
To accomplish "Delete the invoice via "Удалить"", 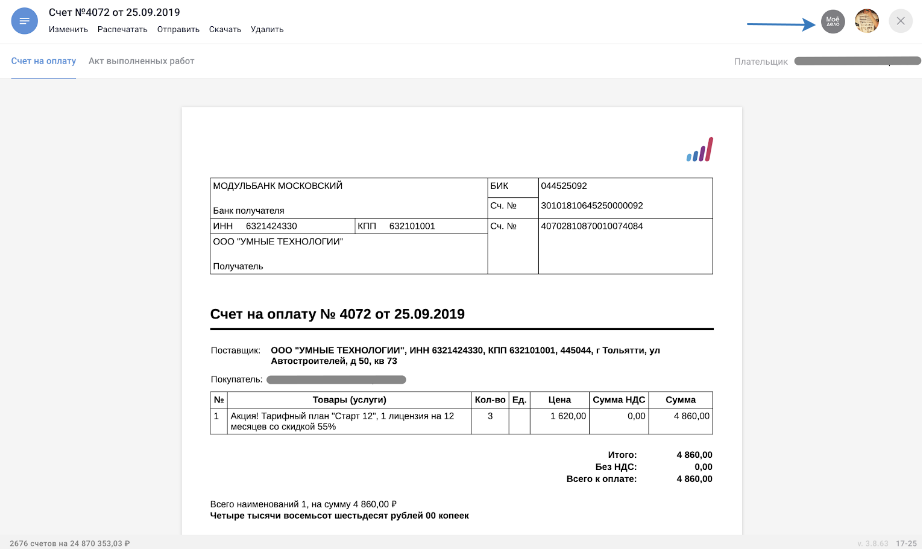I will coord(267,29).
